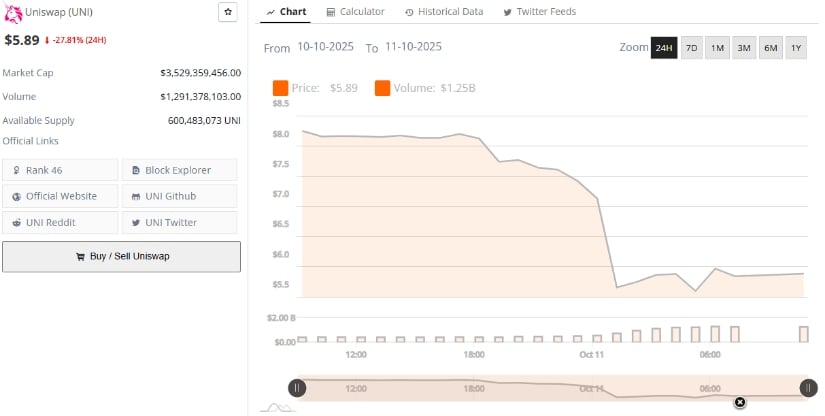825x416 pixels.
Task: Click the From date field
Action: (x=327, y=47)
